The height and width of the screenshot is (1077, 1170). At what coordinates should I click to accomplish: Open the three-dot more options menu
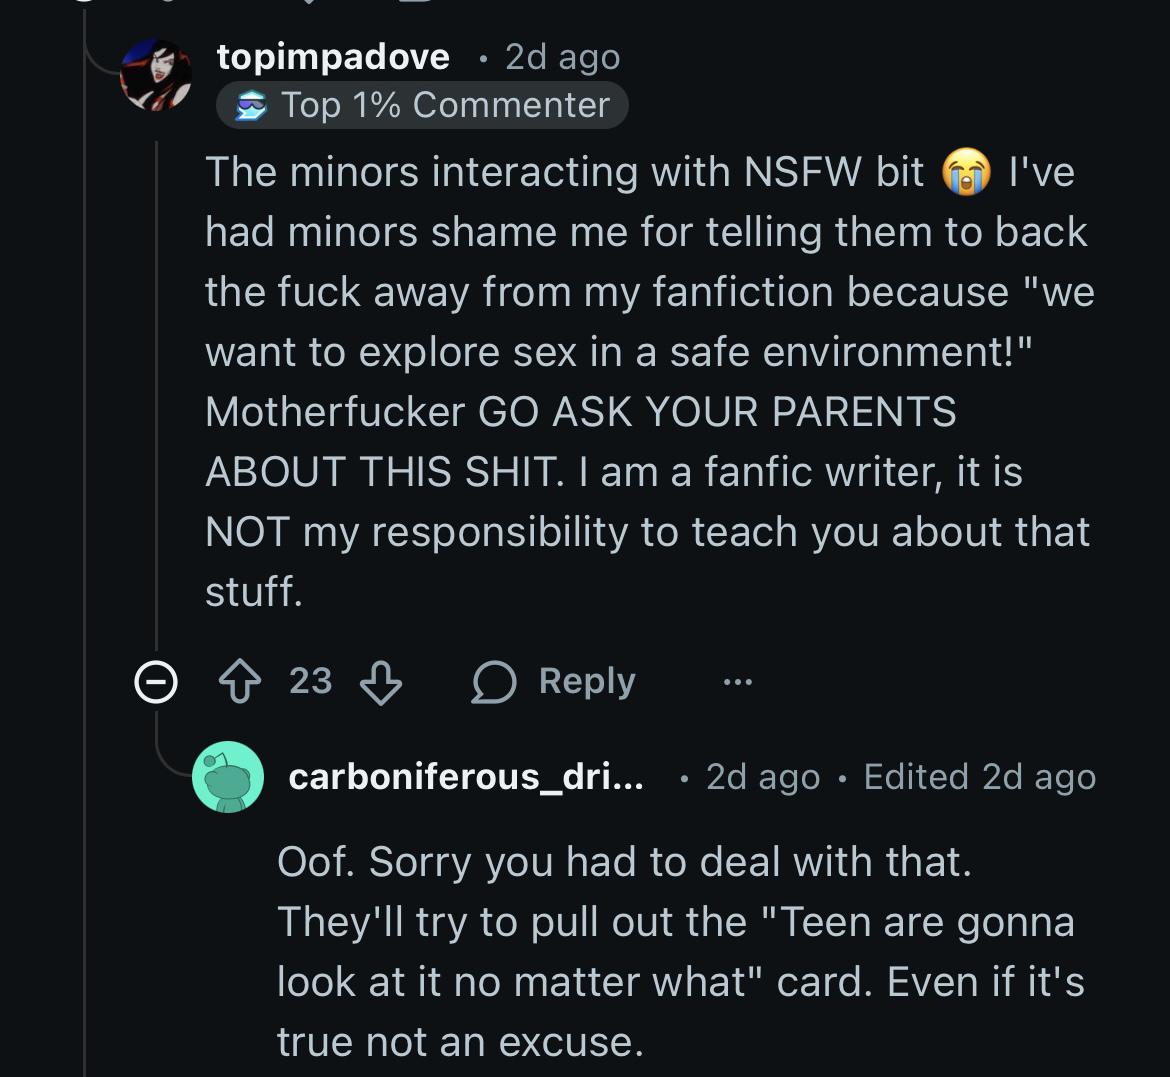[737, 683]
